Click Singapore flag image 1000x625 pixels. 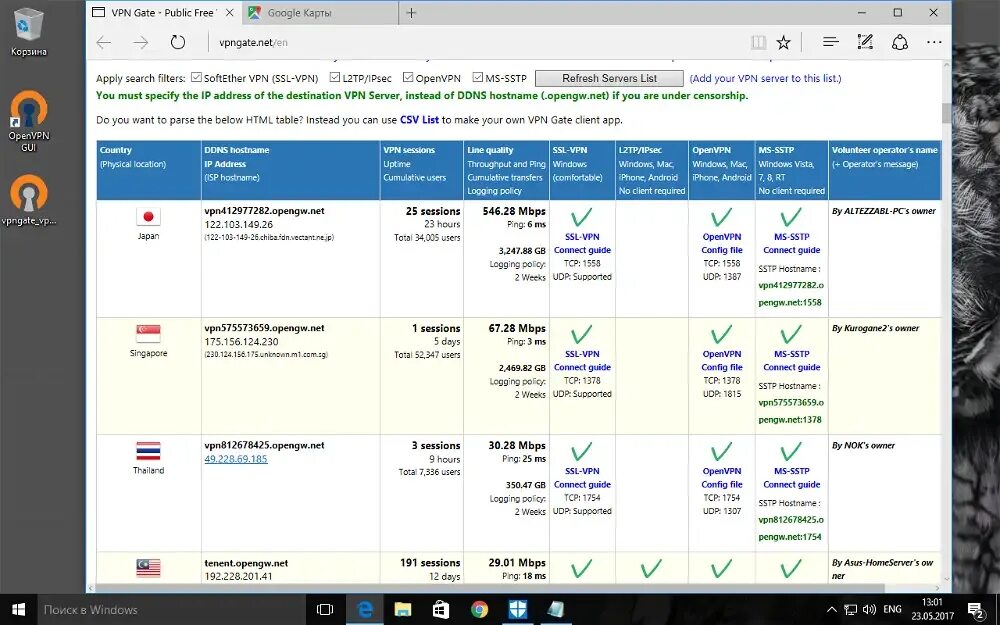tap(148, 334)
